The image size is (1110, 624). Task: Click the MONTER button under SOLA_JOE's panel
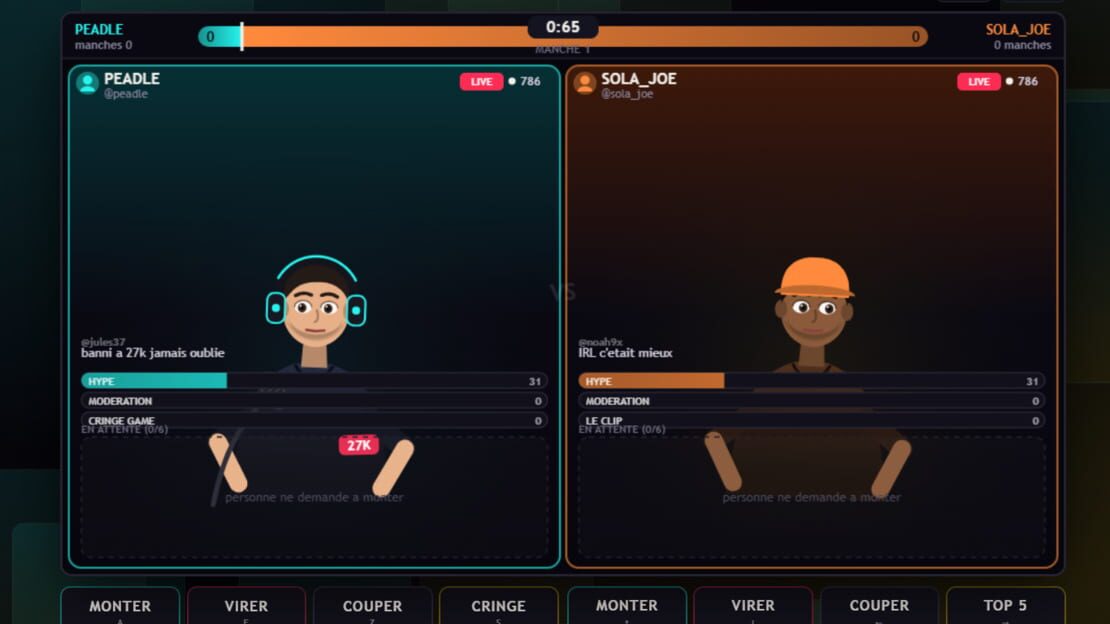[626, 606]
